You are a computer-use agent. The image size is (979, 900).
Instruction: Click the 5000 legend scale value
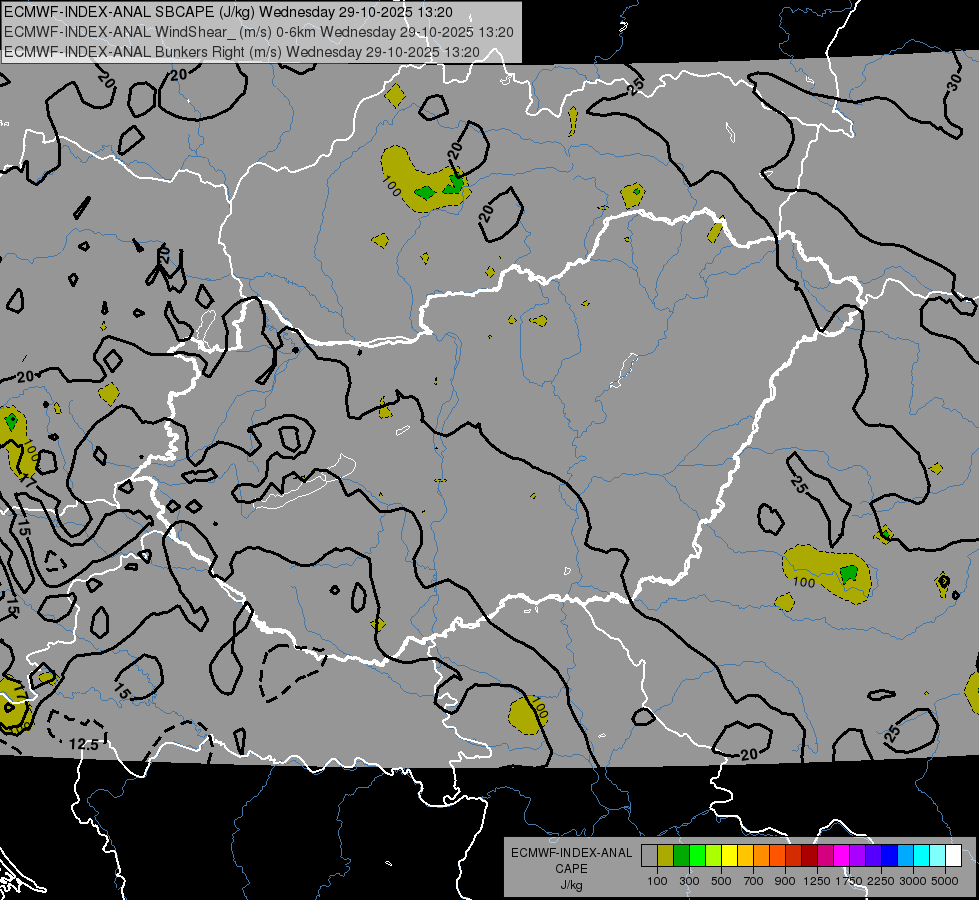945,881
